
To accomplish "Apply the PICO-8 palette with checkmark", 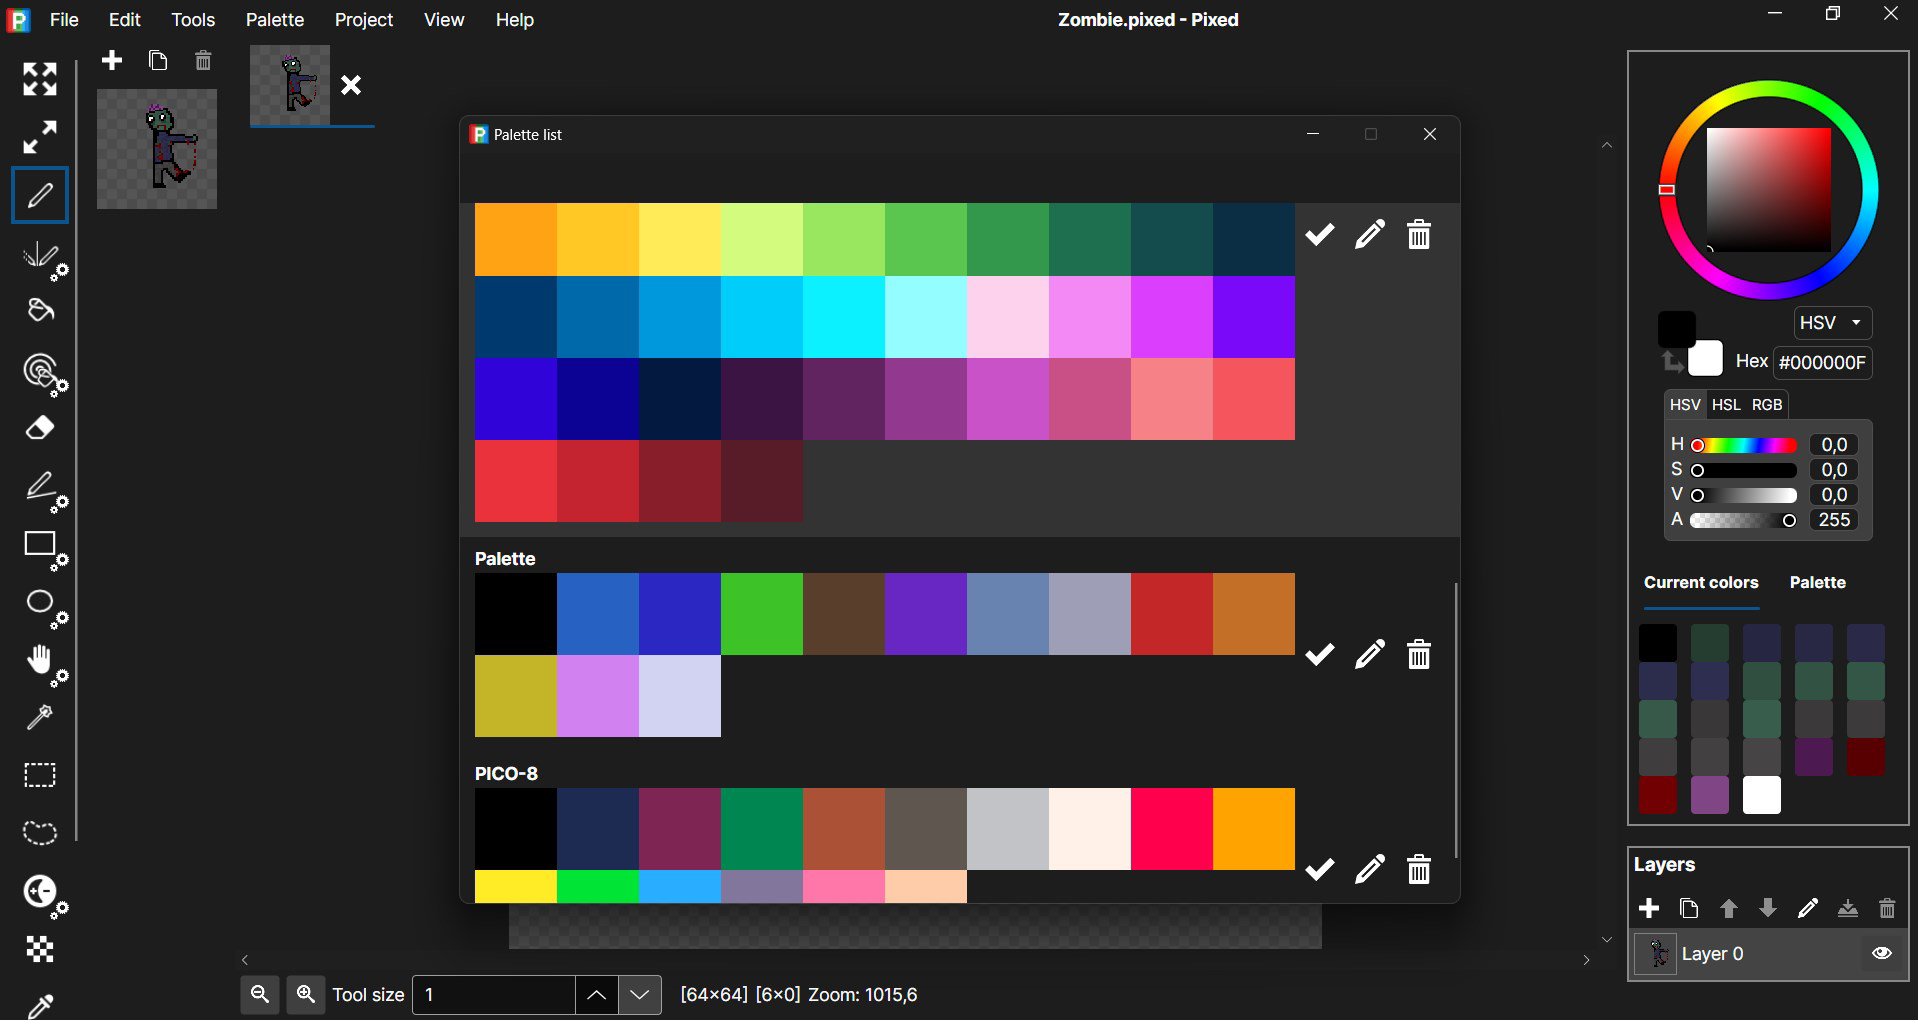I will coord(1320,870).
